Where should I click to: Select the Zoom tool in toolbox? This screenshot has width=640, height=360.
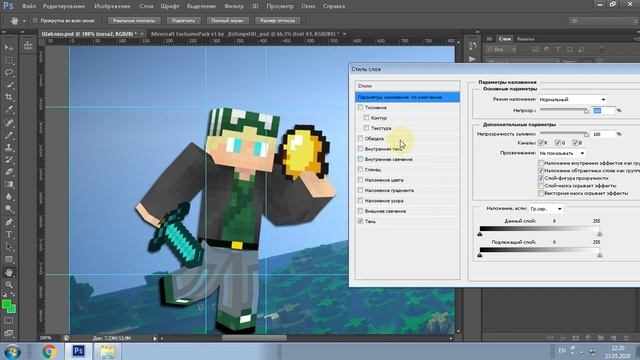9,284
